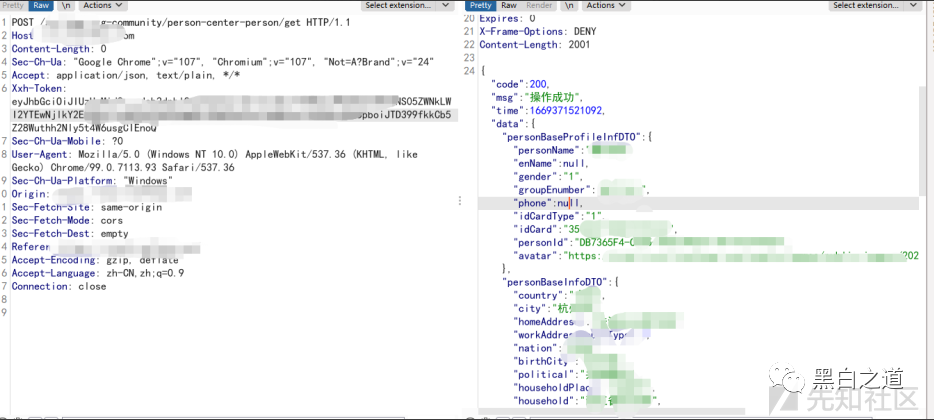
Task: Select the Raw tab in request pane
Action: click(x=41, y=6)
